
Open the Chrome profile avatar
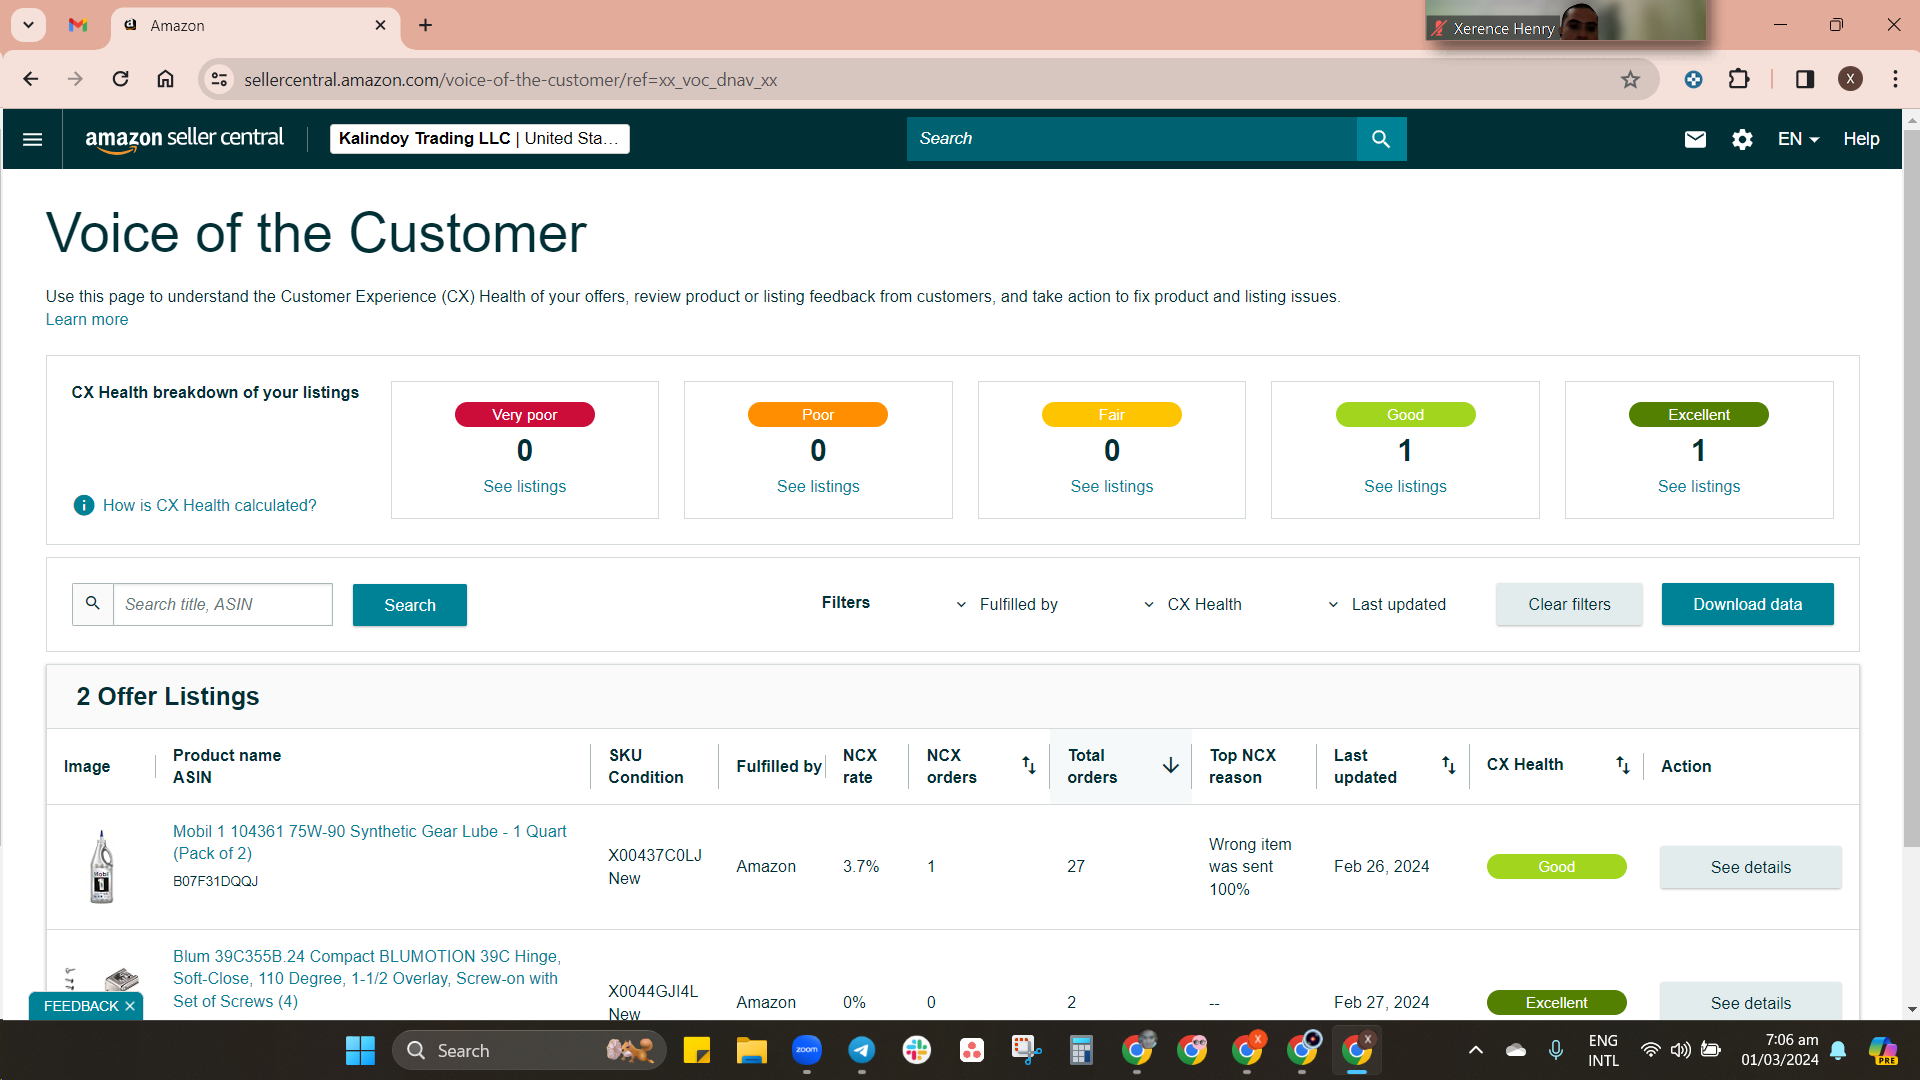tap(1850, 79)
